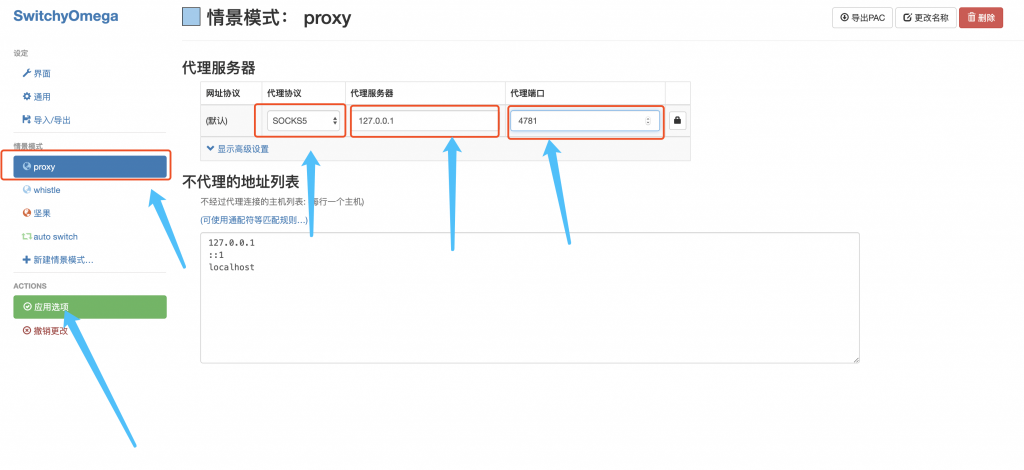Click the red 删除 delete button

coord(981,18)
